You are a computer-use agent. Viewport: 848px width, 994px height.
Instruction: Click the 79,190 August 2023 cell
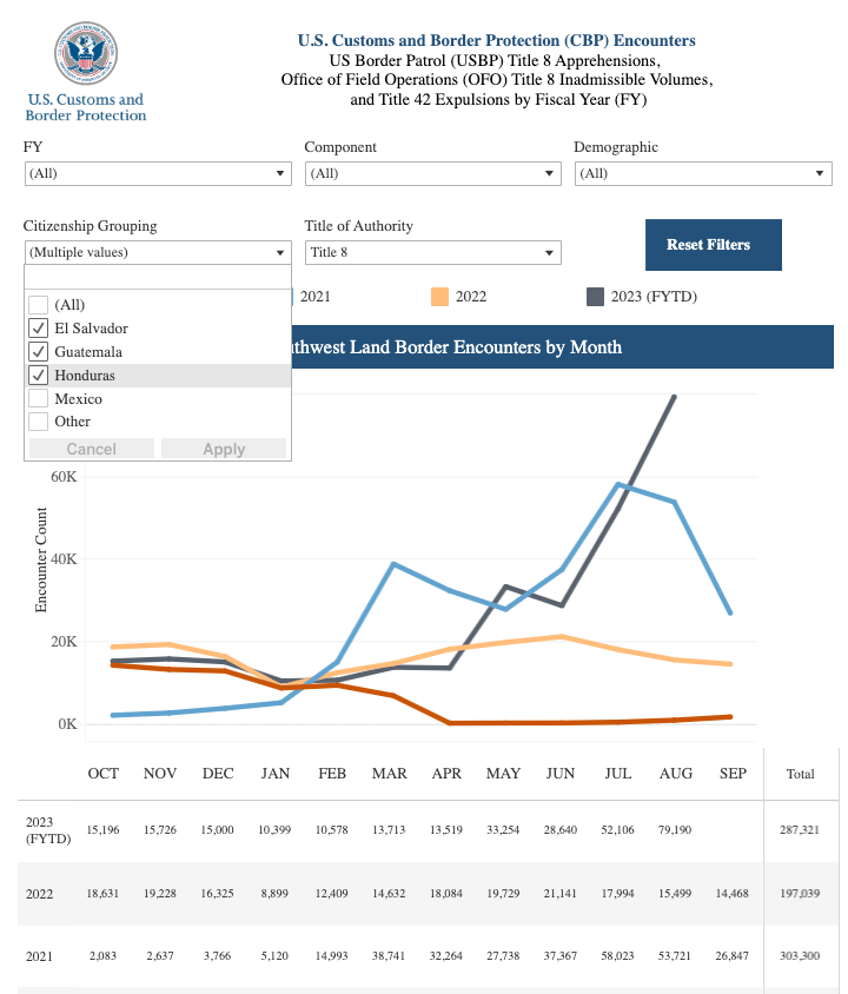click(x=675, y=830)
